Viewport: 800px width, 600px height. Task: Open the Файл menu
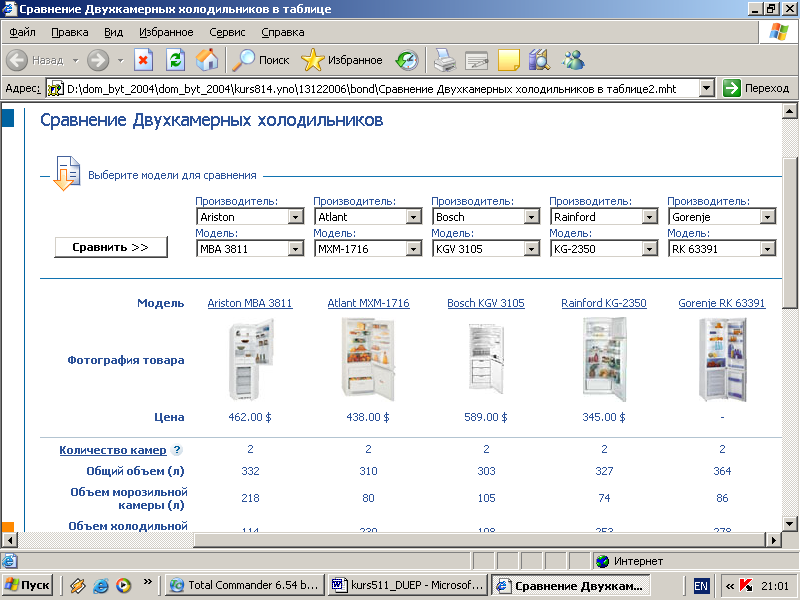tap(22, 32)
